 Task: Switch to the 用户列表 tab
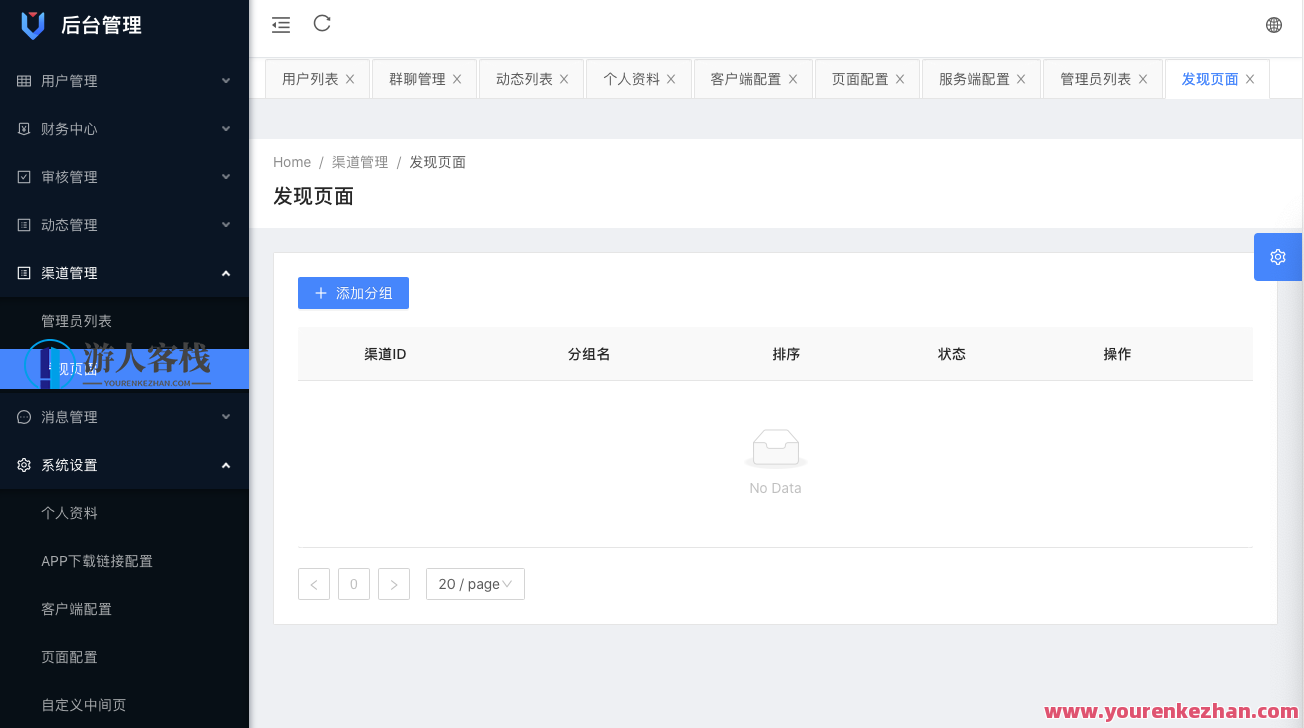[310, 78]
